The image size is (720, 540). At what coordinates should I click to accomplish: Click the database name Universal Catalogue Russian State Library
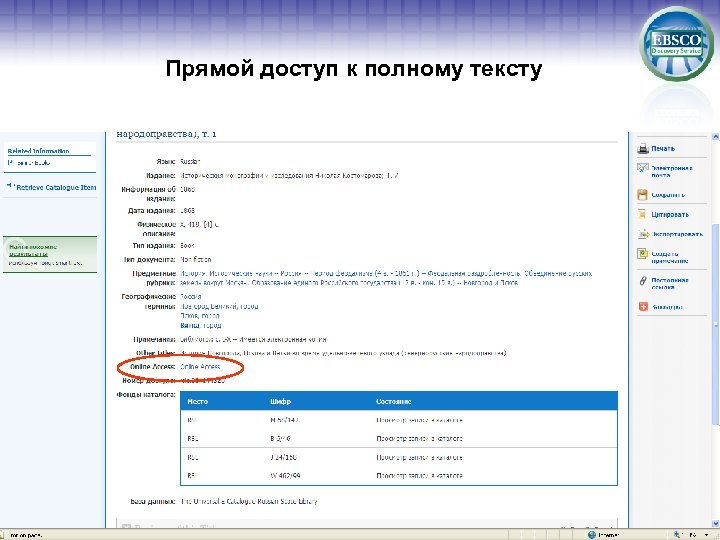pyautogui.click(x=248, y=501)
